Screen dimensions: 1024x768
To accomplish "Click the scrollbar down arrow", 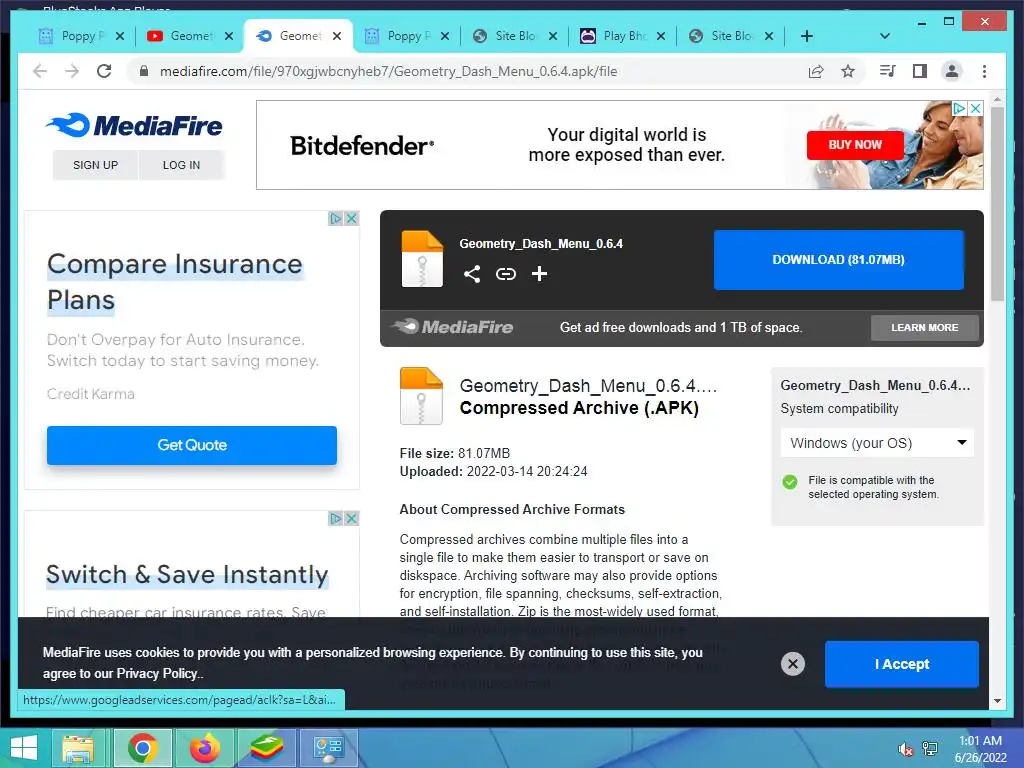I will click(997, 701).
